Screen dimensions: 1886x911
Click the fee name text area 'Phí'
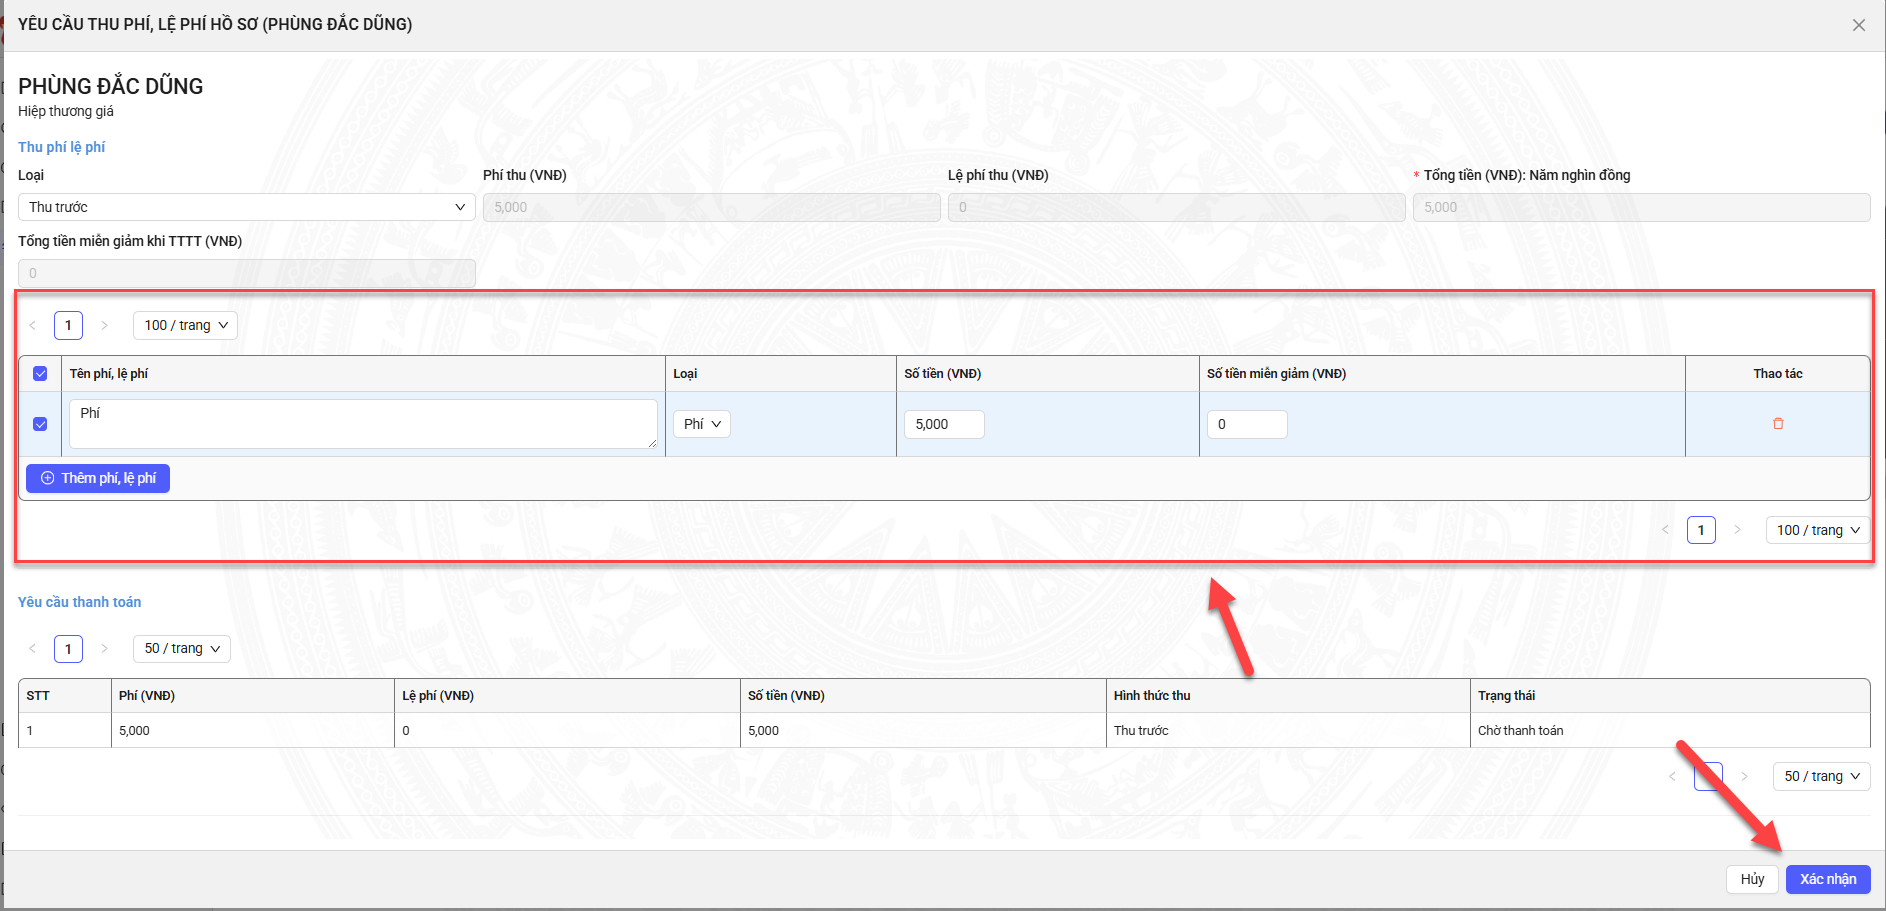click(x=362, y=424)
